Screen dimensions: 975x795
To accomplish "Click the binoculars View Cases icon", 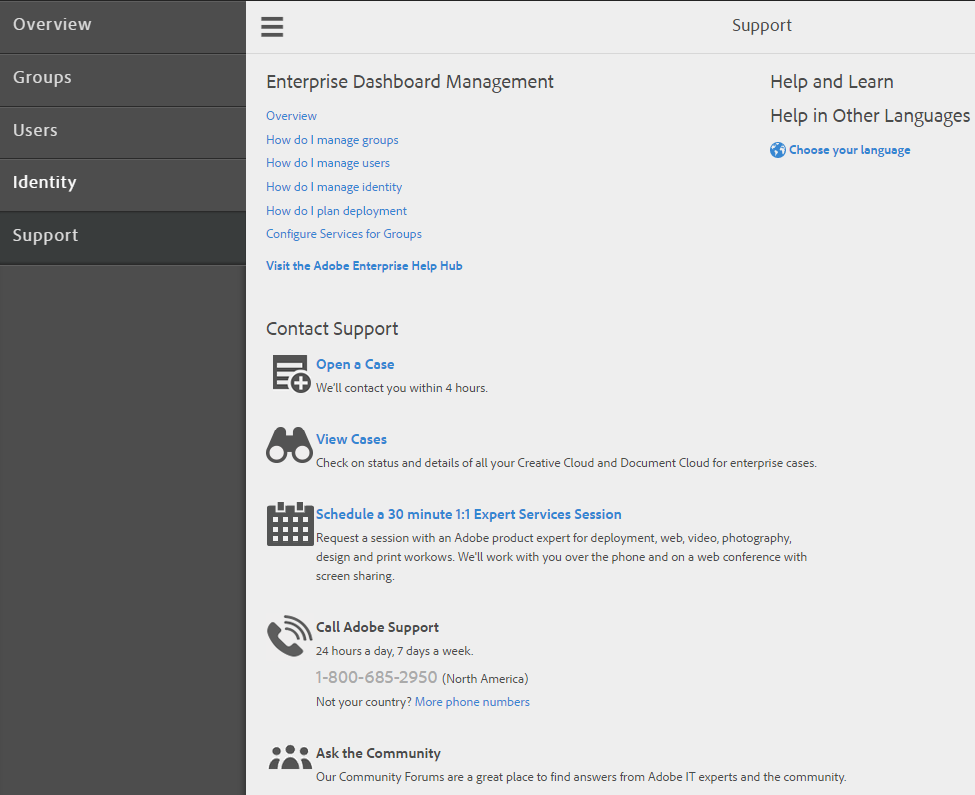I will tap(289, 446).
